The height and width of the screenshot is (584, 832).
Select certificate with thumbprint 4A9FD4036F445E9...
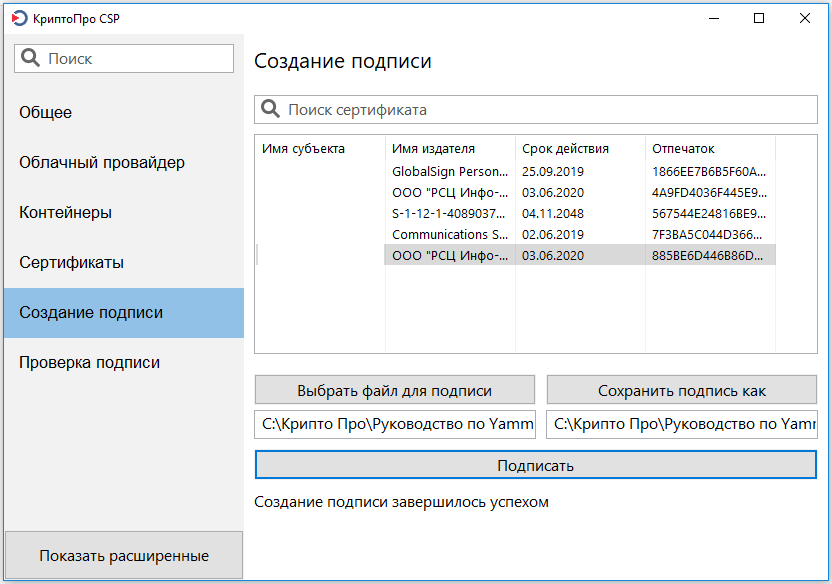(516, 193)
